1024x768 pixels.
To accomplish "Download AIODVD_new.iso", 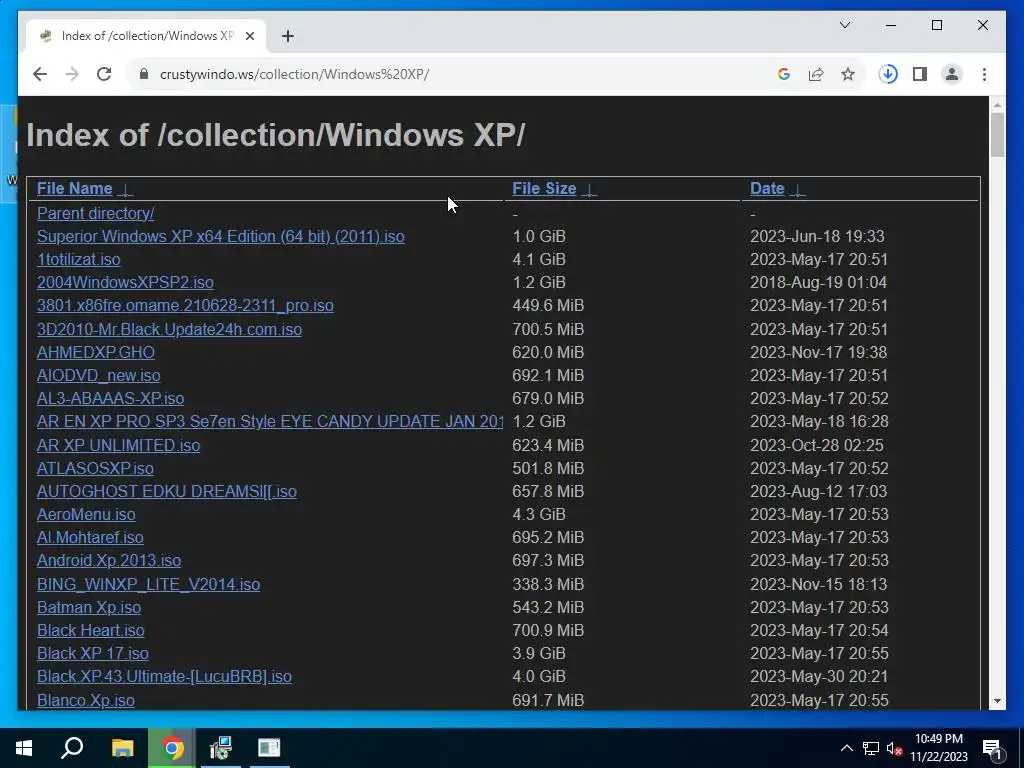I will coord(99,376).
